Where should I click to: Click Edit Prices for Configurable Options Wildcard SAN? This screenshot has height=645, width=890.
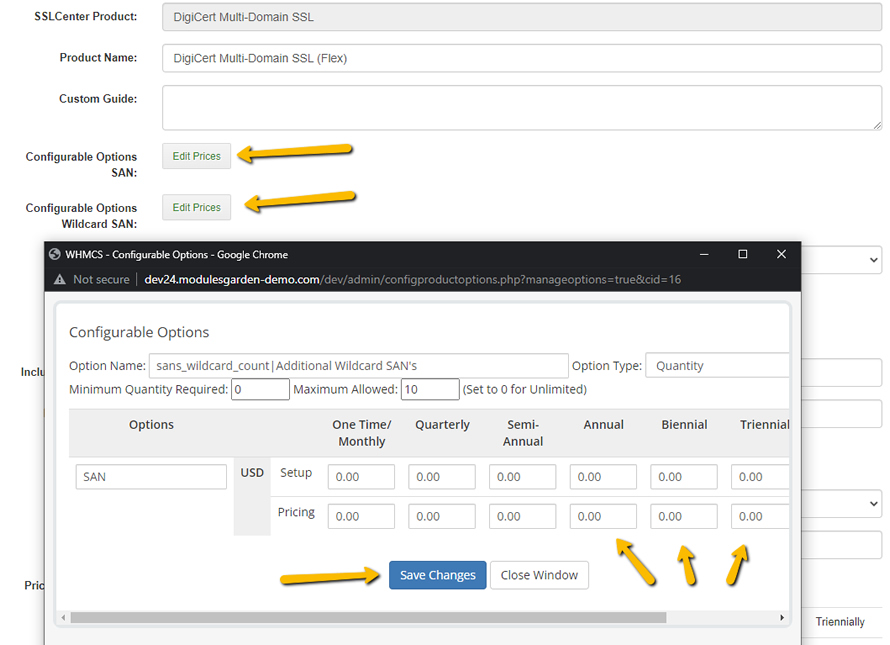(x=196, y=207)
